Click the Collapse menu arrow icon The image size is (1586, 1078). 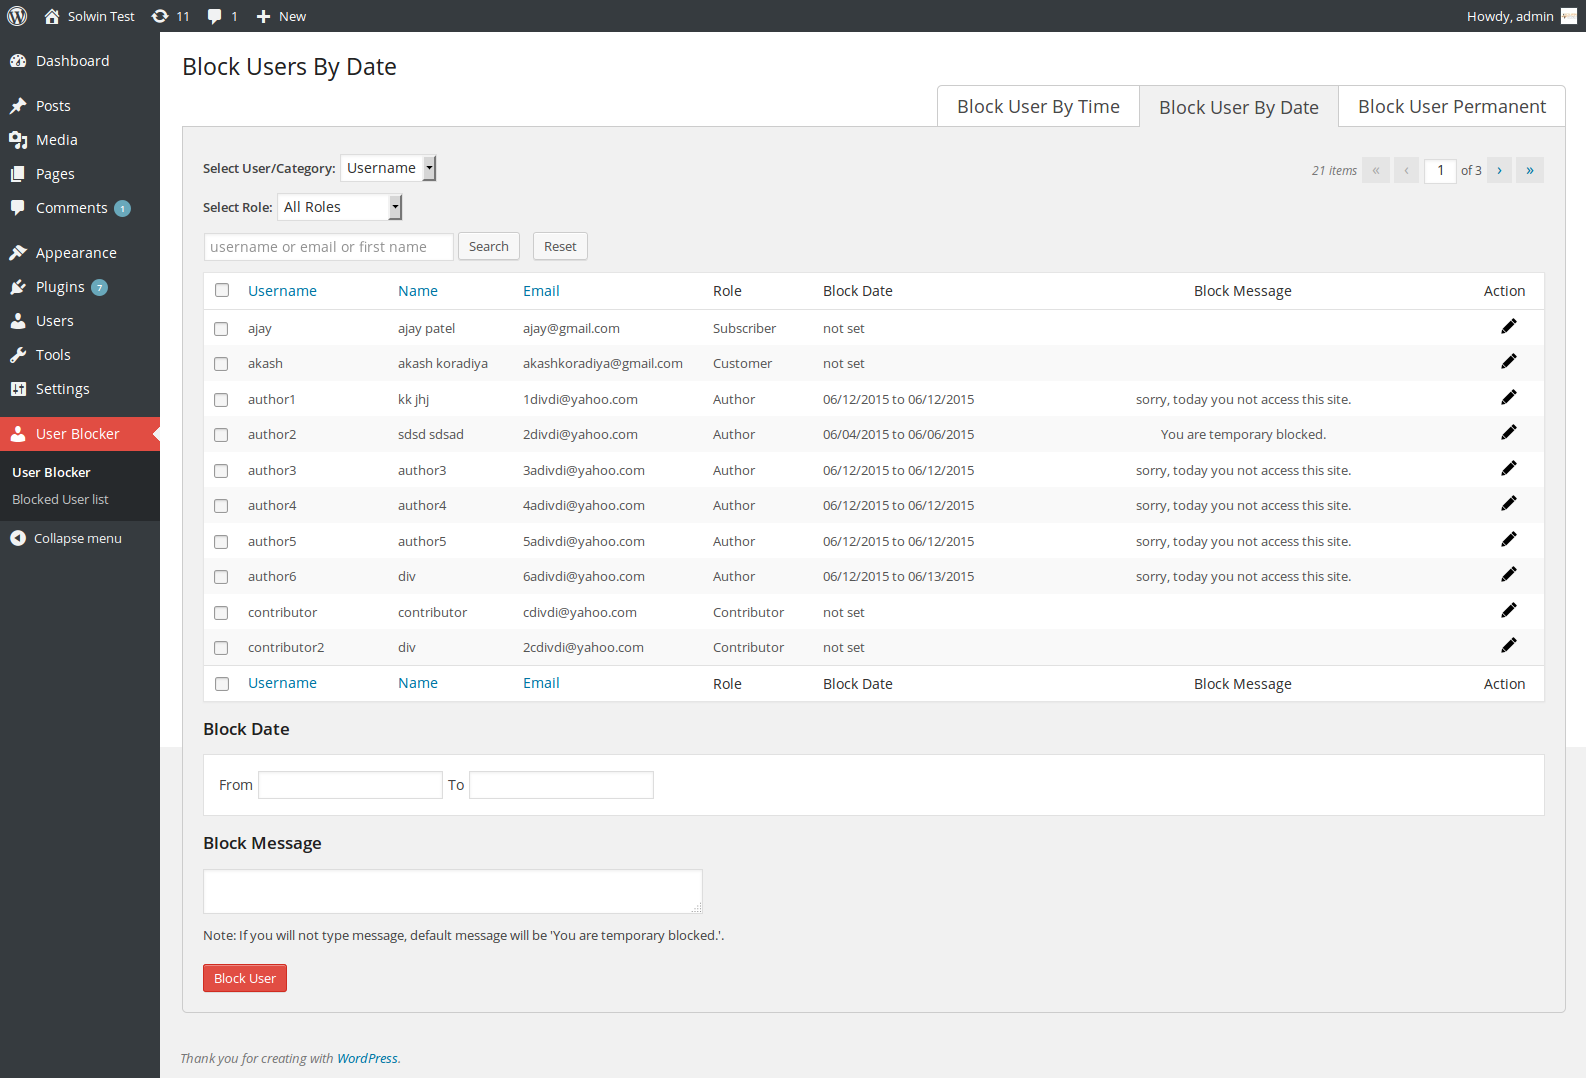click(x=18, y=538)
